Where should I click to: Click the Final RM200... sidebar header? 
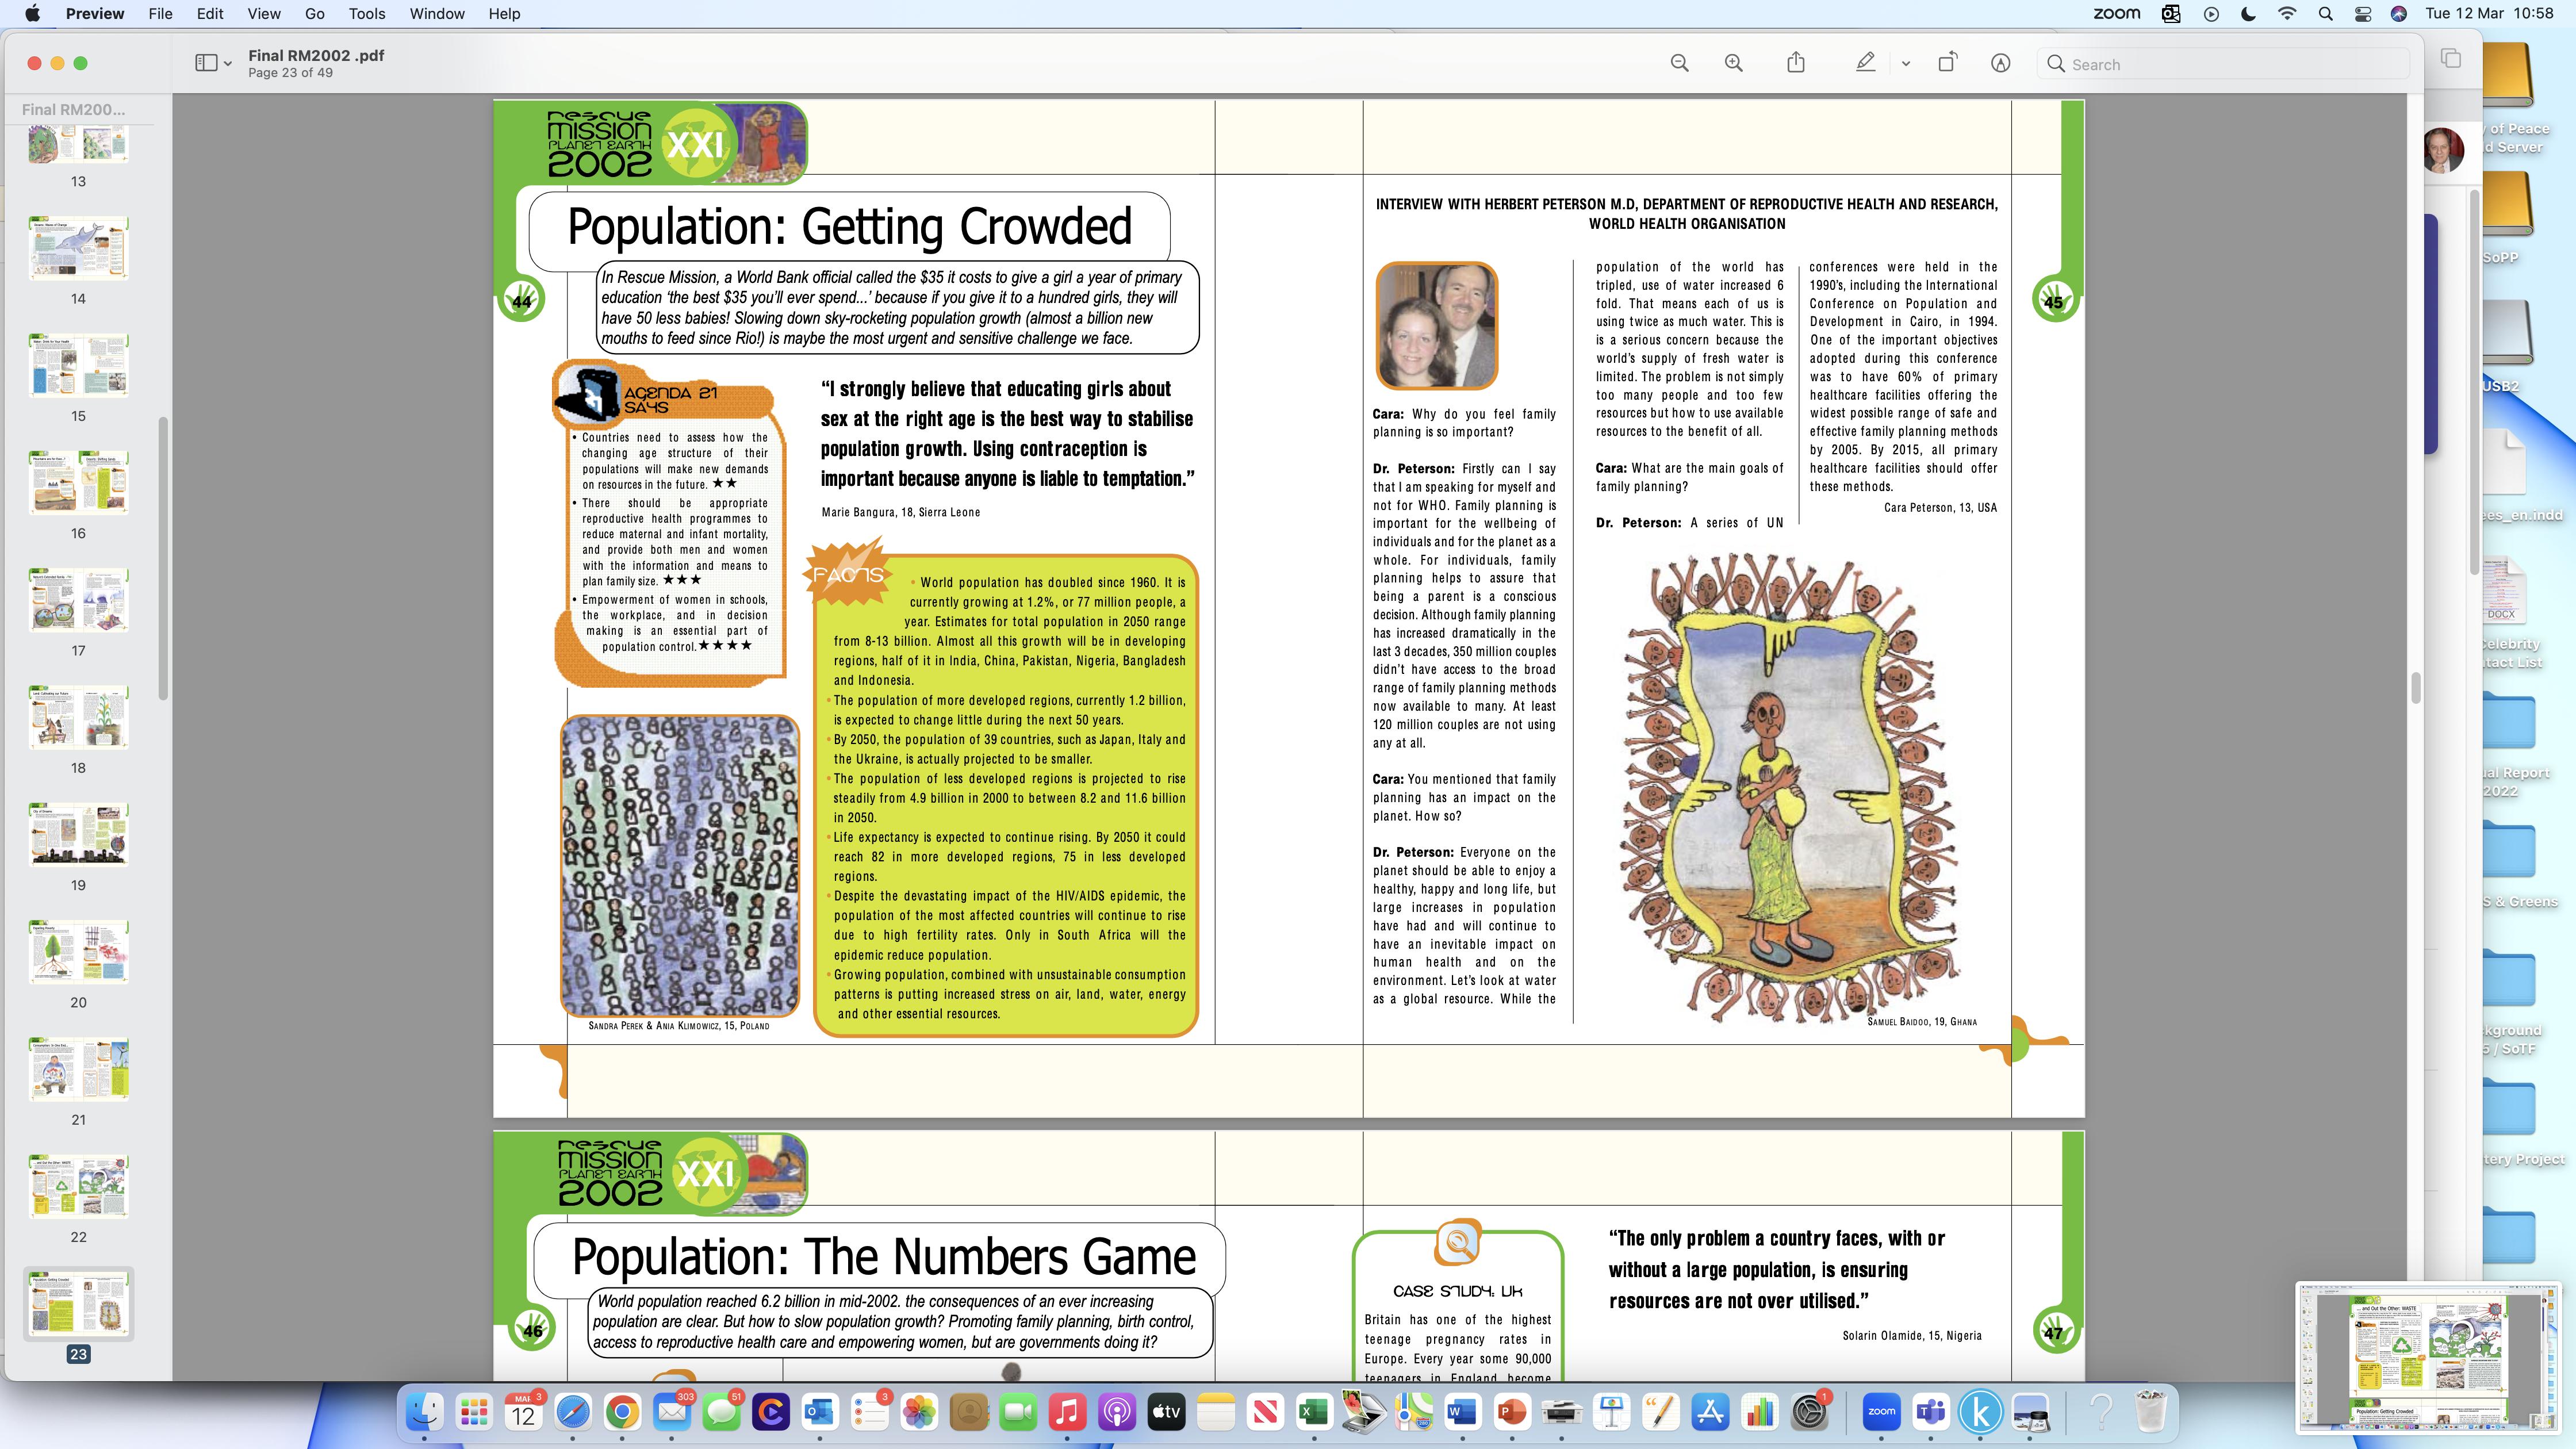[73, 109]
